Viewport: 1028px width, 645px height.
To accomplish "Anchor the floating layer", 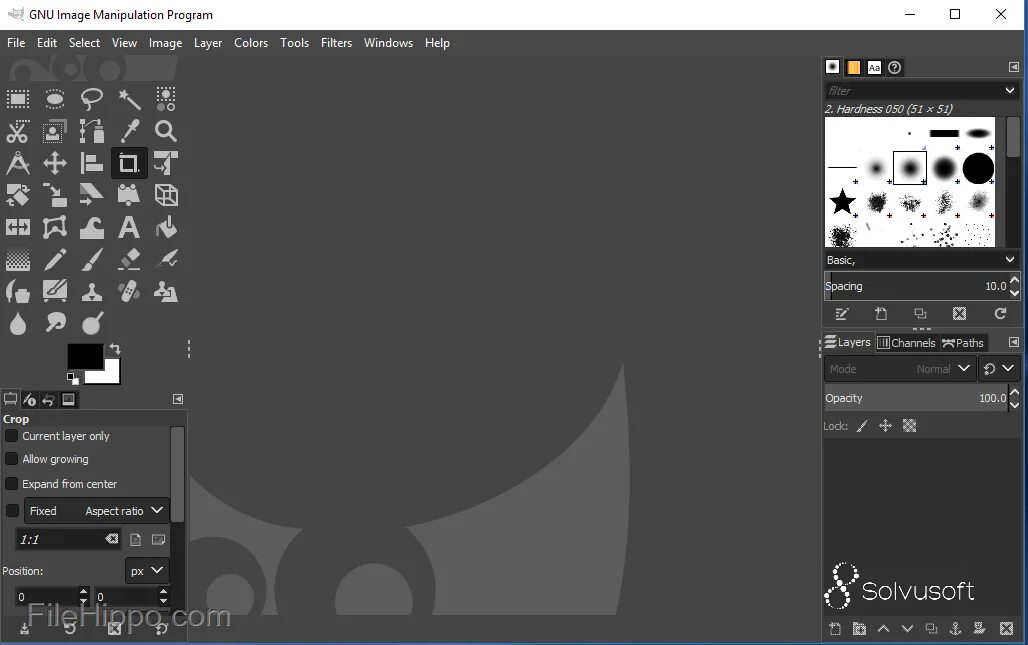I will [955, 629].
